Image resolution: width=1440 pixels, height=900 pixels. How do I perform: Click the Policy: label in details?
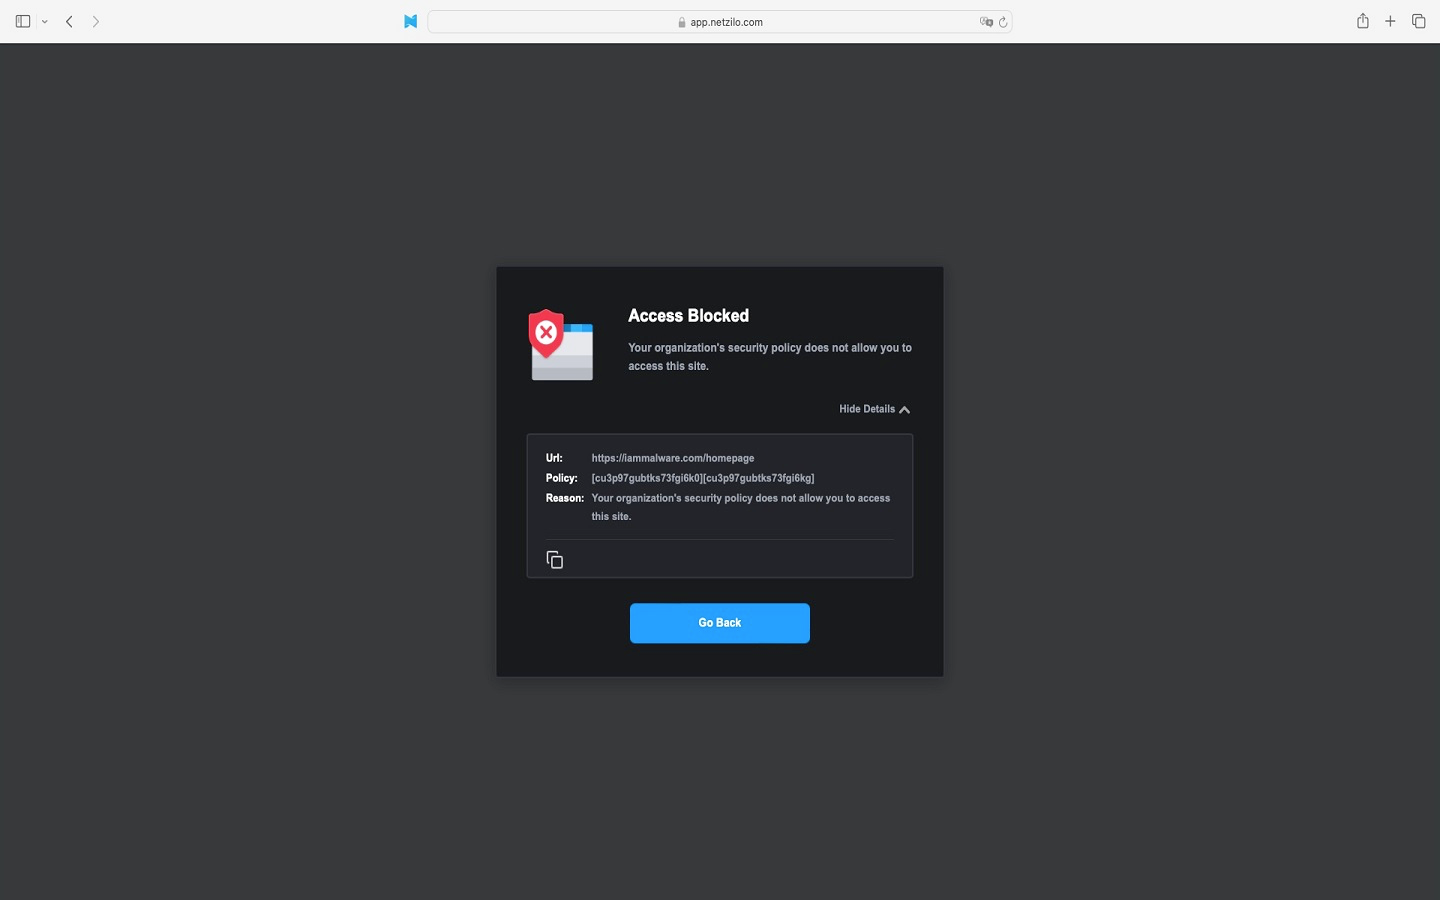562,478
